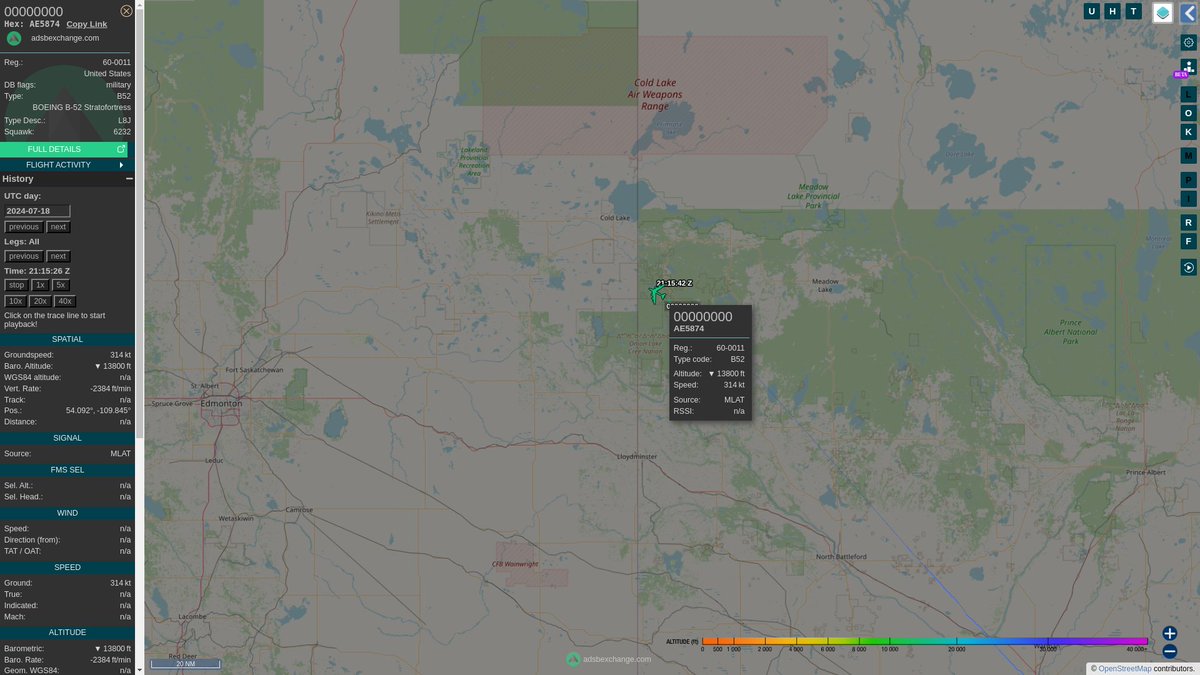
Task: Click the Edmonton city label
Action: (221, 404)
